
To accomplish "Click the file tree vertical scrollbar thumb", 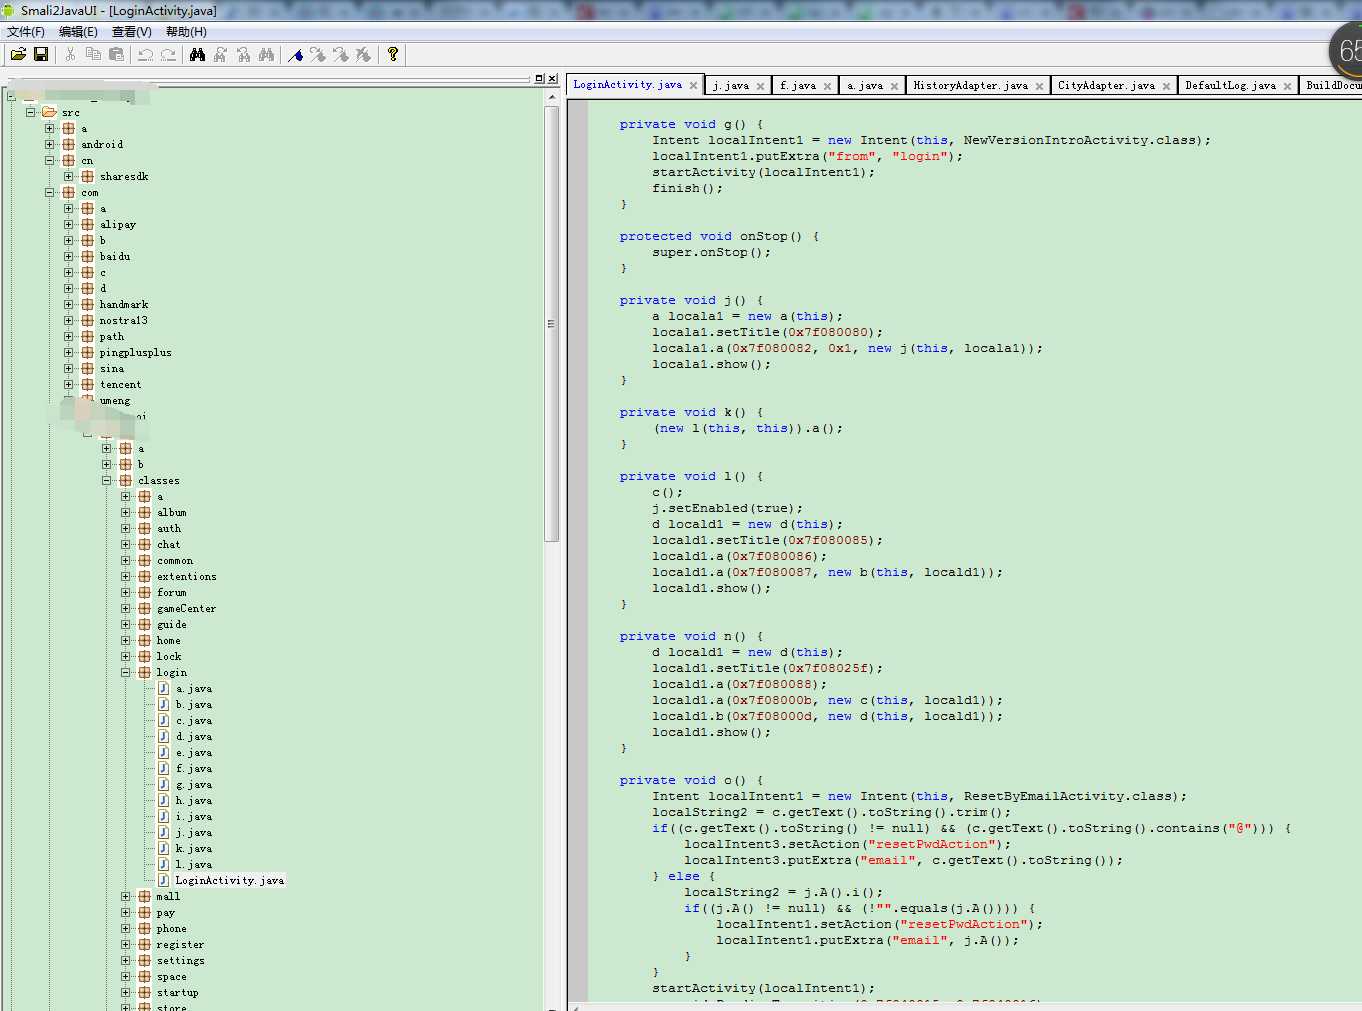I will click(551, 323).
